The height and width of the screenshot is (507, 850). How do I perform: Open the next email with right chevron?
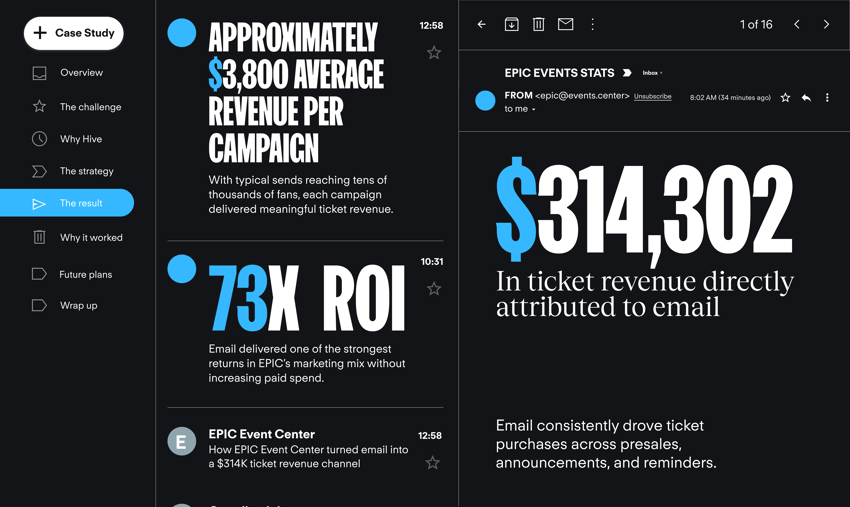tap(826, 24)
